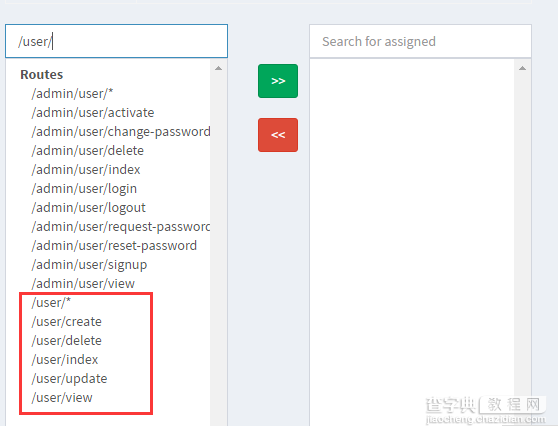Click the green assign >> button
Screen dimensions: 558x426
pyautogui.click(x=278, y=81)
